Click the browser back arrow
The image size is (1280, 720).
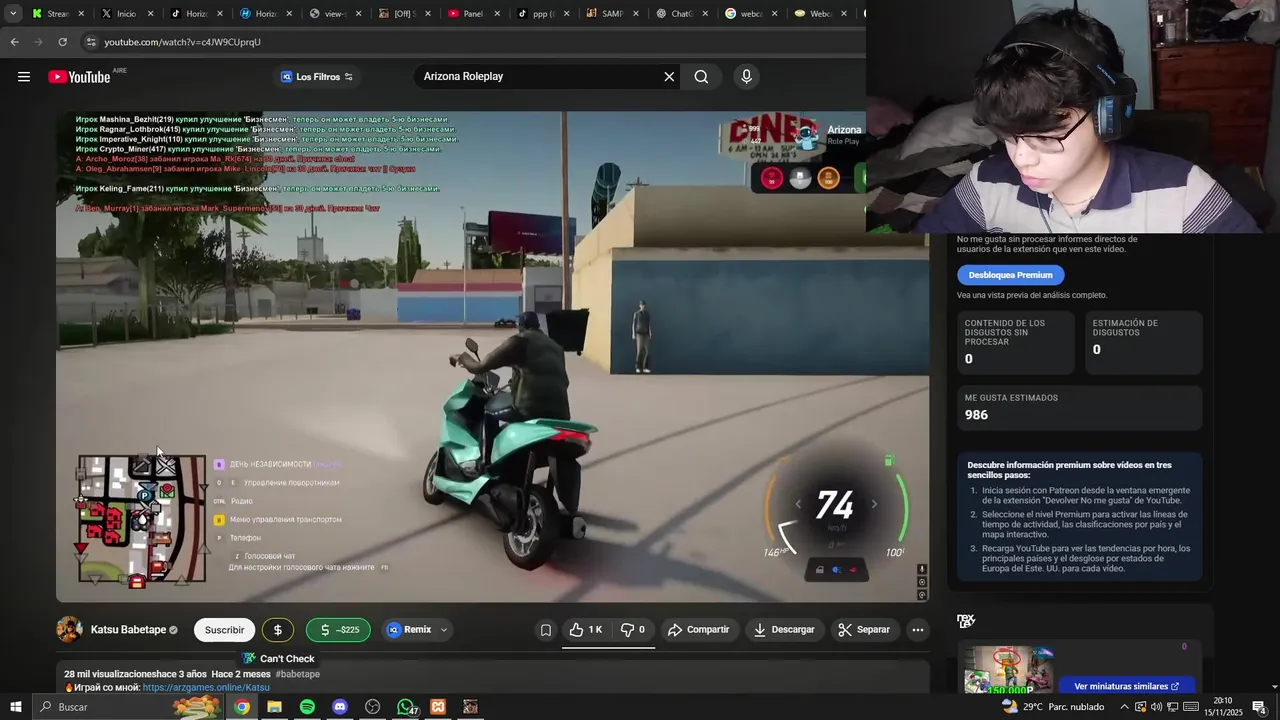(x=14, y=42)
